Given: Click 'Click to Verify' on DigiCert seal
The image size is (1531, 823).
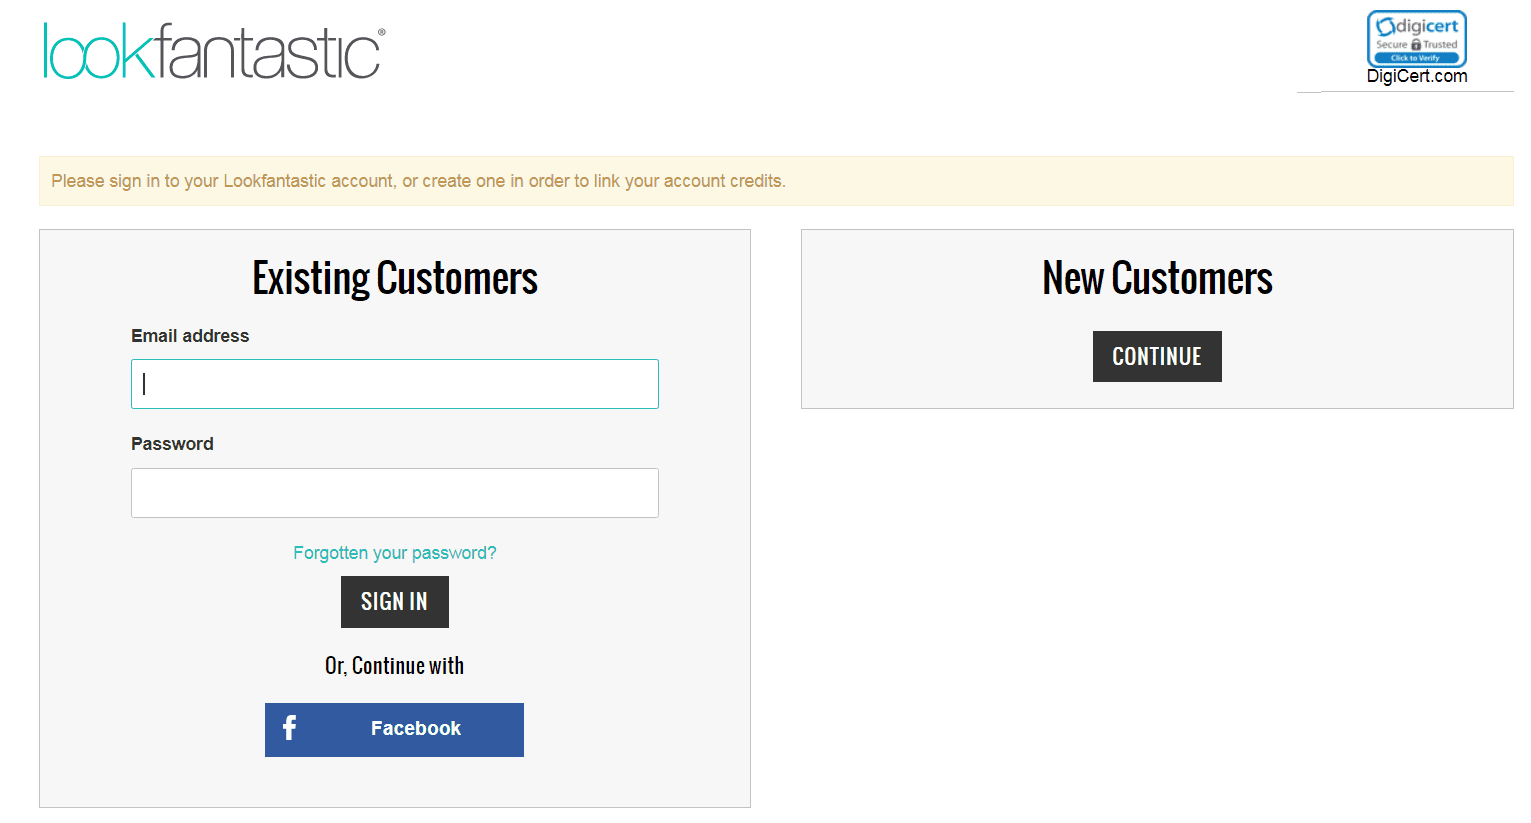Looking at the screenshot, I should tap(1416, 58).
